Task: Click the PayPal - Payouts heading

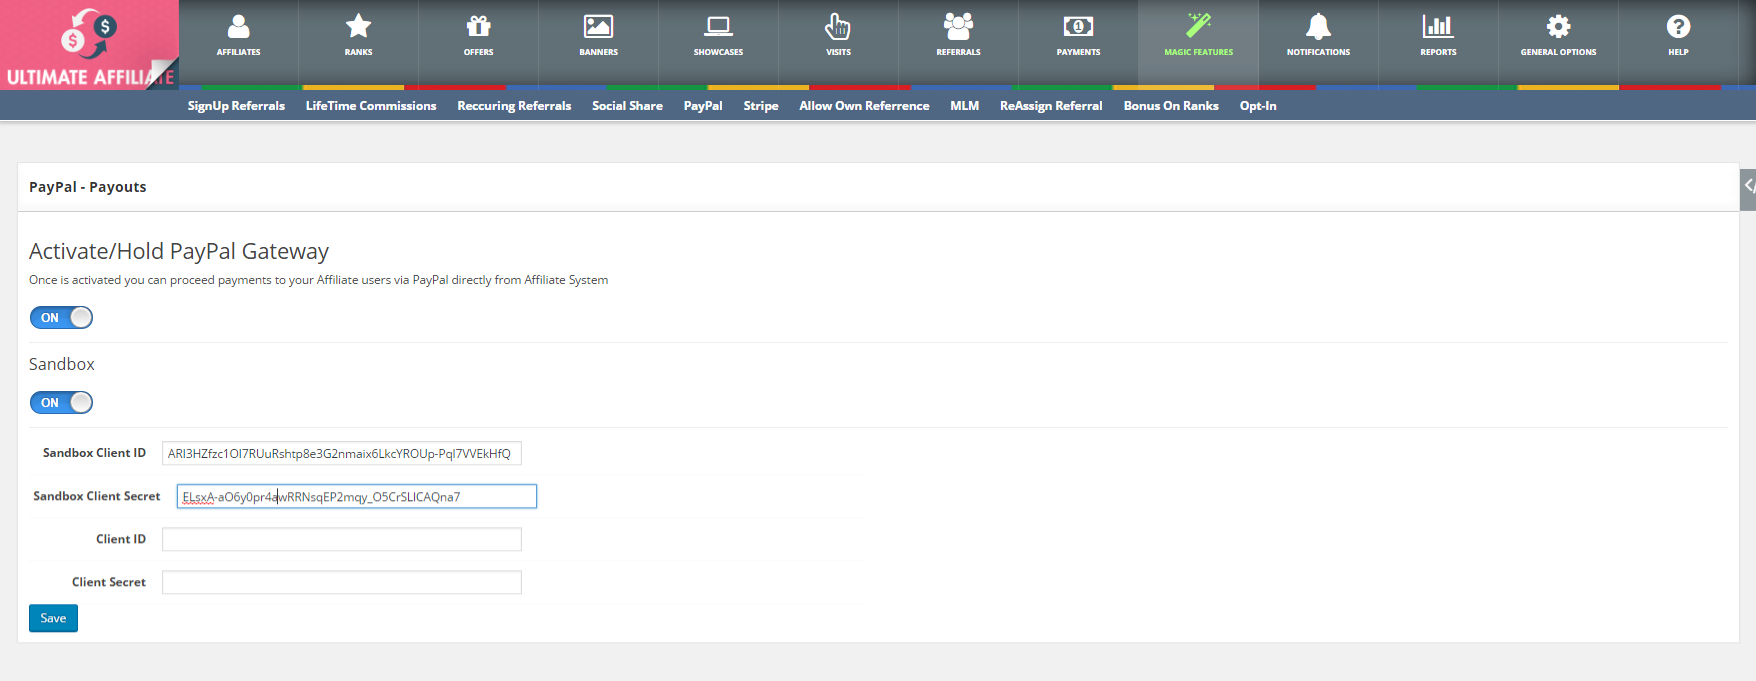Action: point(88,187)
